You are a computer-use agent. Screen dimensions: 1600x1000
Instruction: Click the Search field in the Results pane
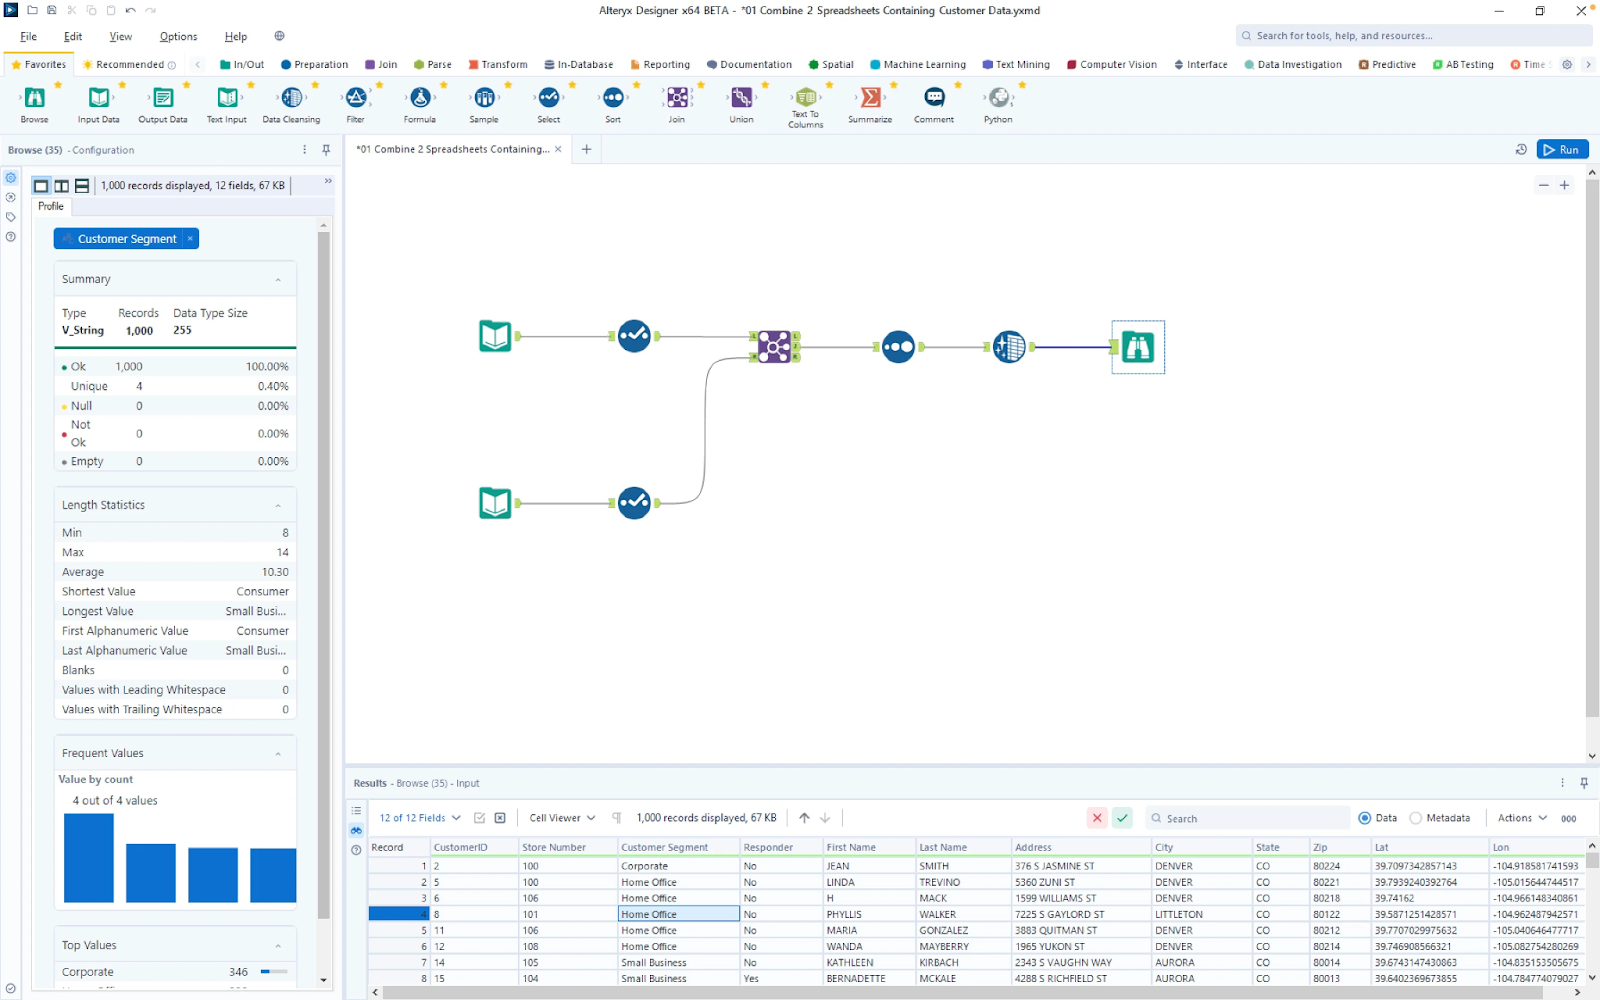(x=1245, y=817)
